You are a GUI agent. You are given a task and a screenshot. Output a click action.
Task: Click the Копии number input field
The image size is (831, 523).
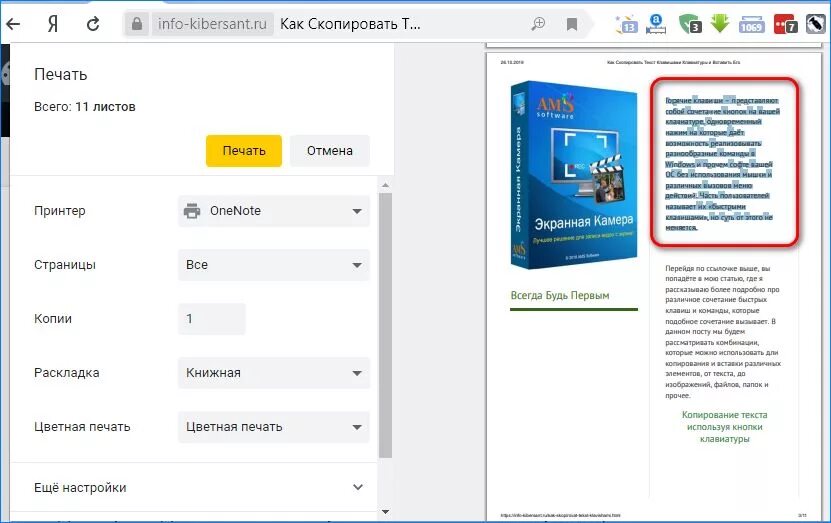[x=212, y=319]
